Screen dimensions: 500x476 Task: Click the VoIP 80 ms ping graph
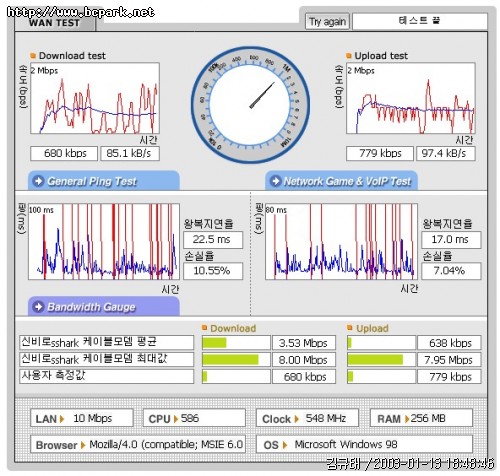click(x=341, y=242)
